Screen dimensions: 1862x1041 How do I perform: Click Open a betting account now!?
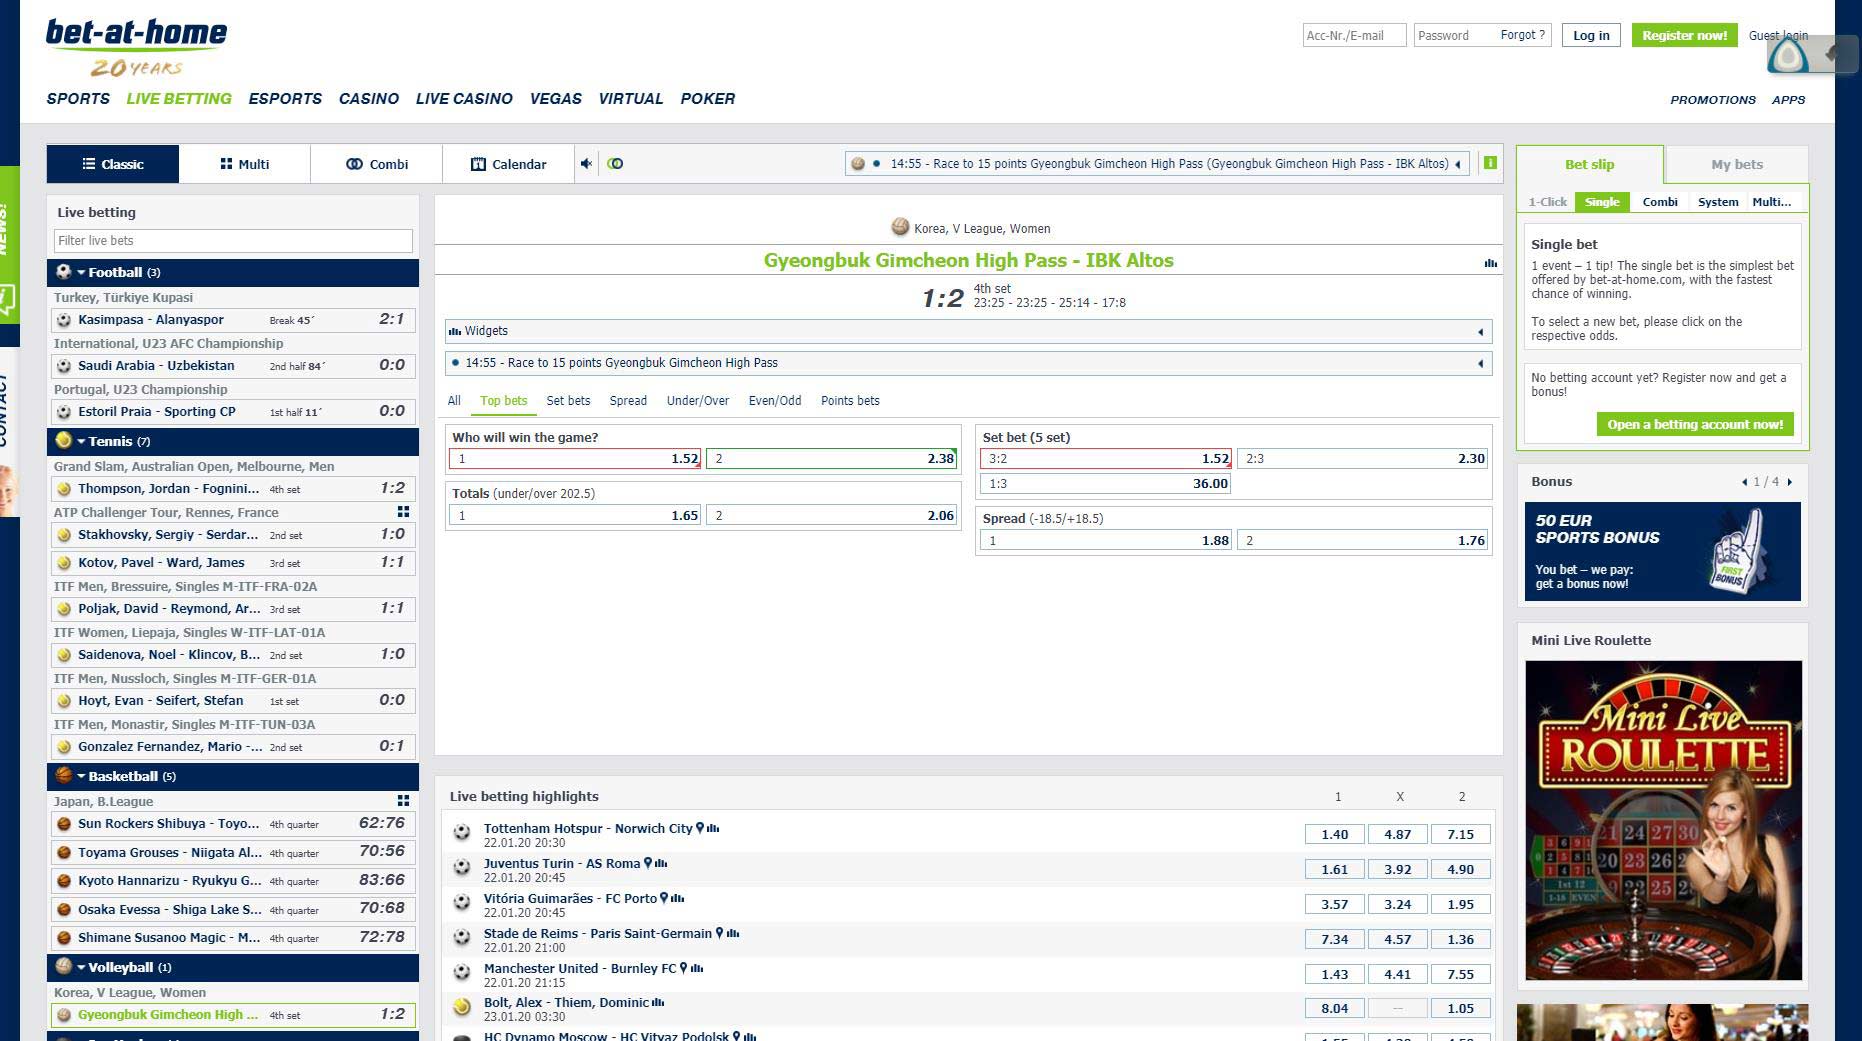(x=1695, y=424)
